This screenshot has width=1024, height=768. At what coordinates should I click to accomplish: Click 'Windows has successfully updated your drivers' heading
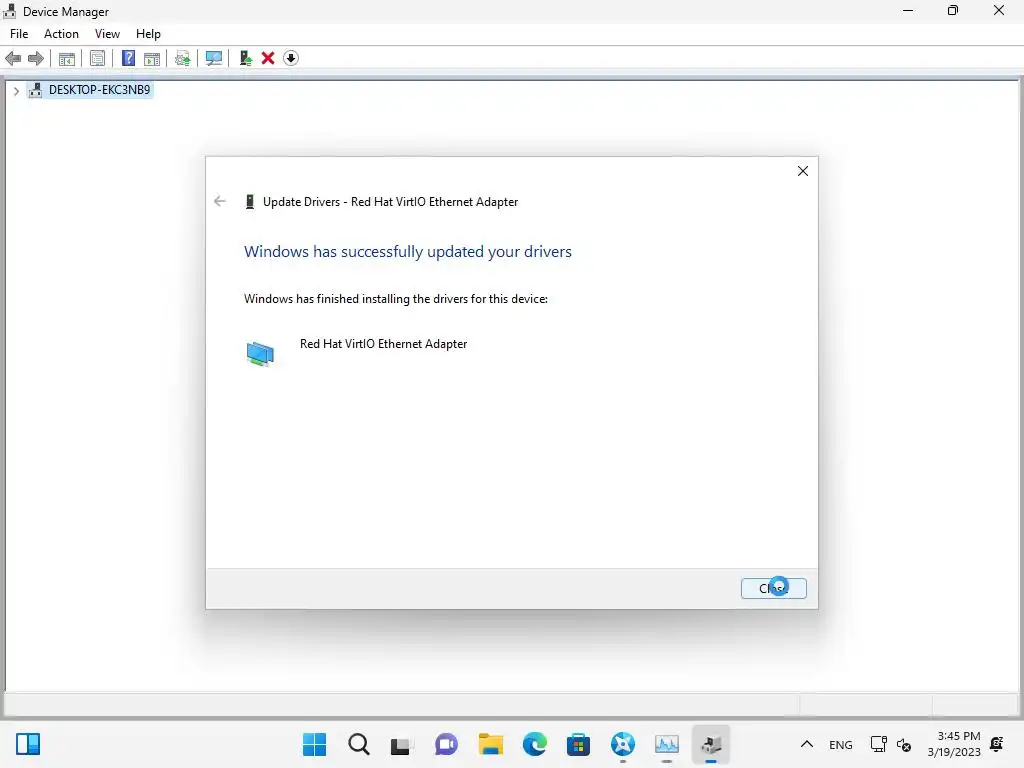[x=408, y=252]
